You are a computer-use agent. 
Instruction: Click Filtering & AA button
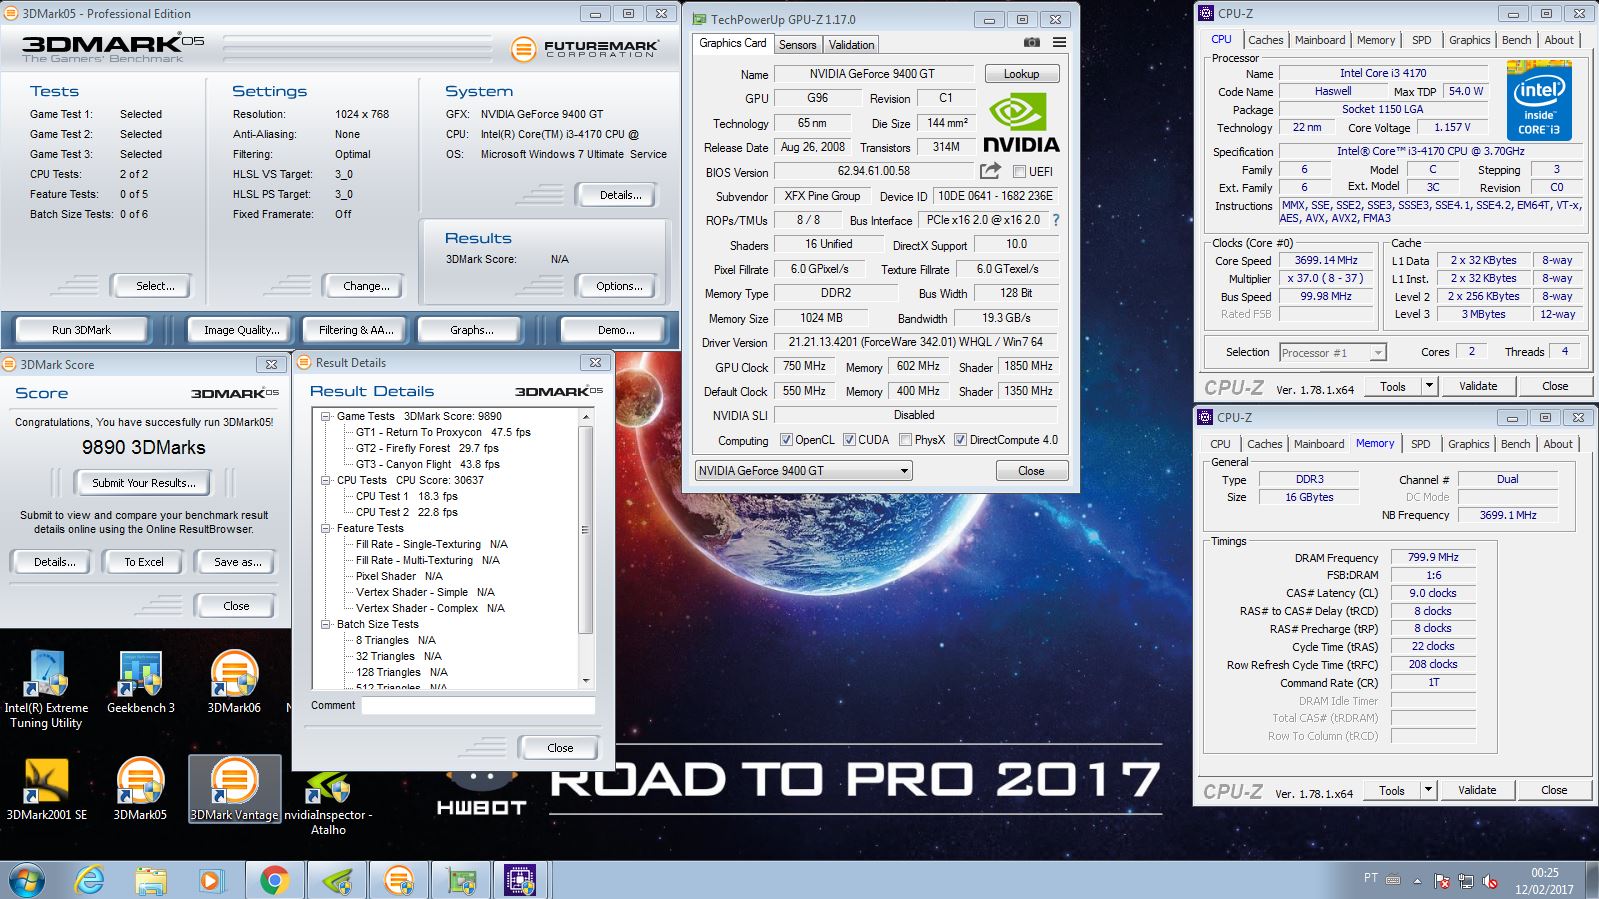pyautogui.click(x=356, y=330)
